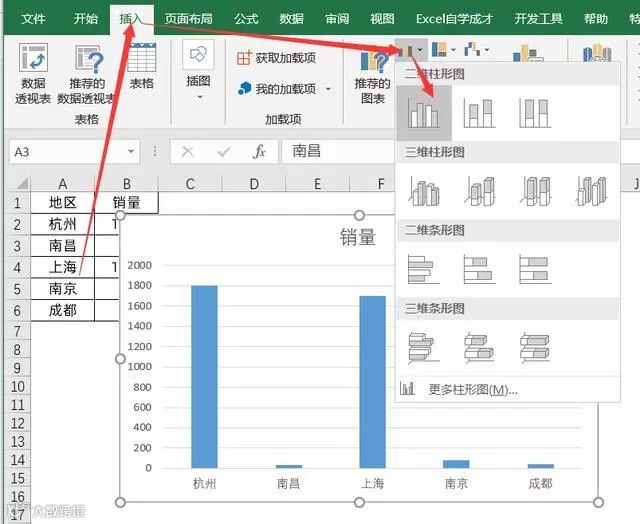Screen dimensions: 640x524
Task: Open My Add-ins (我的加载项)
Action: coord(277,89)
